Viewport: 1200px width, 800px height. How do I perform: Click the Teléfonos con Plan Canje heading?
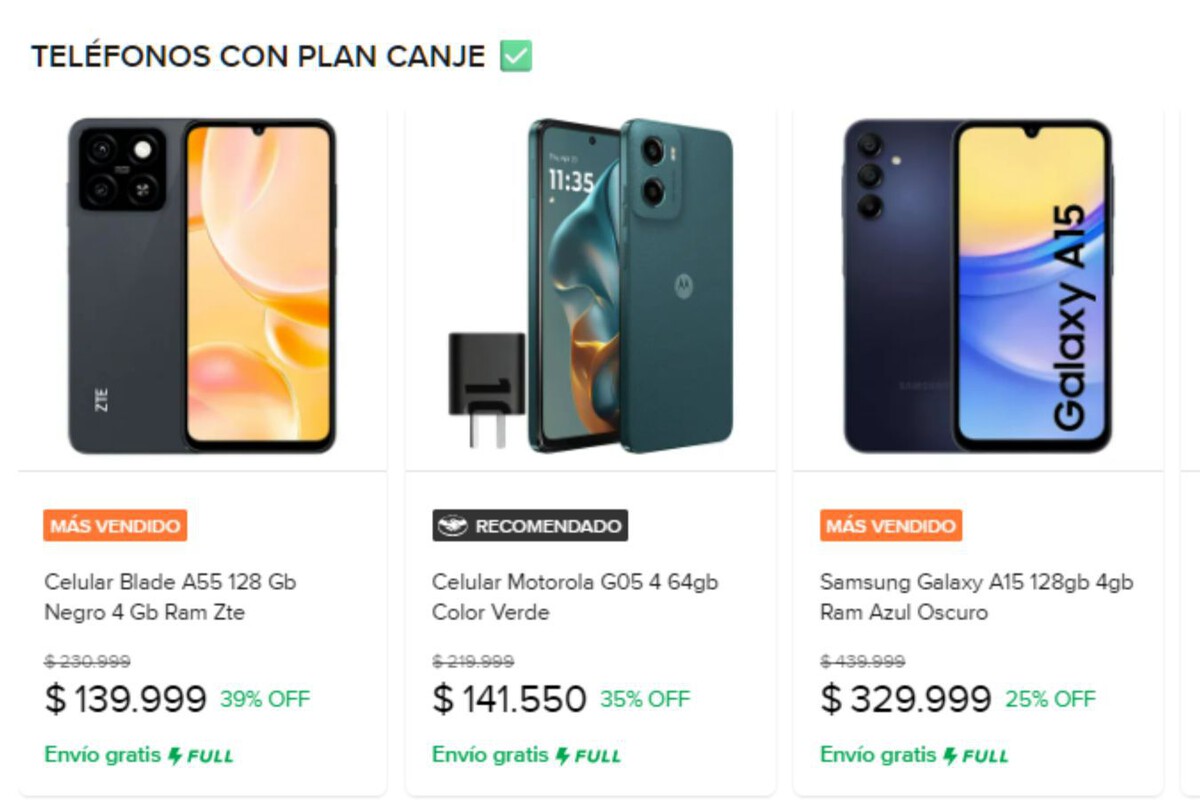coord(258,56)
